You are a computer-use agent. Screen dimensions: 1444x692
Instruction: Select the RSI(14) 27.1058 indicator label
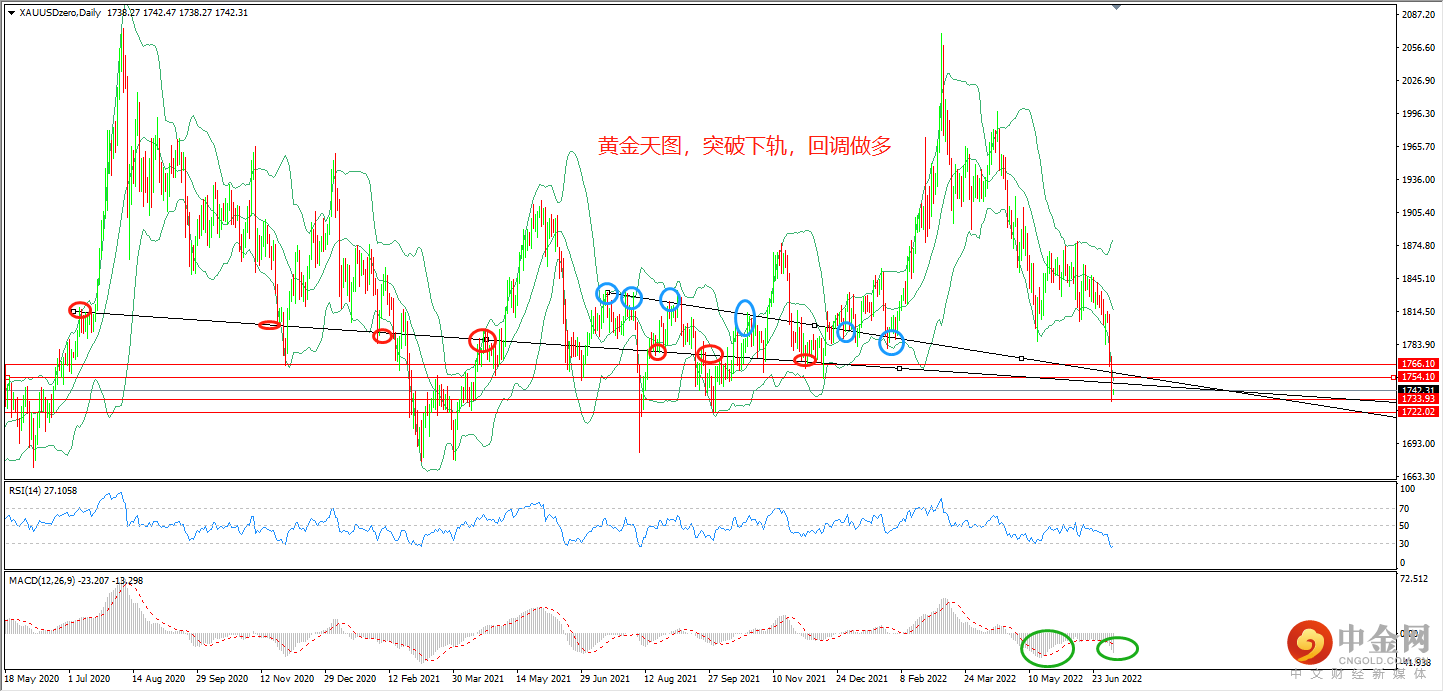click(x=43, y=491)
